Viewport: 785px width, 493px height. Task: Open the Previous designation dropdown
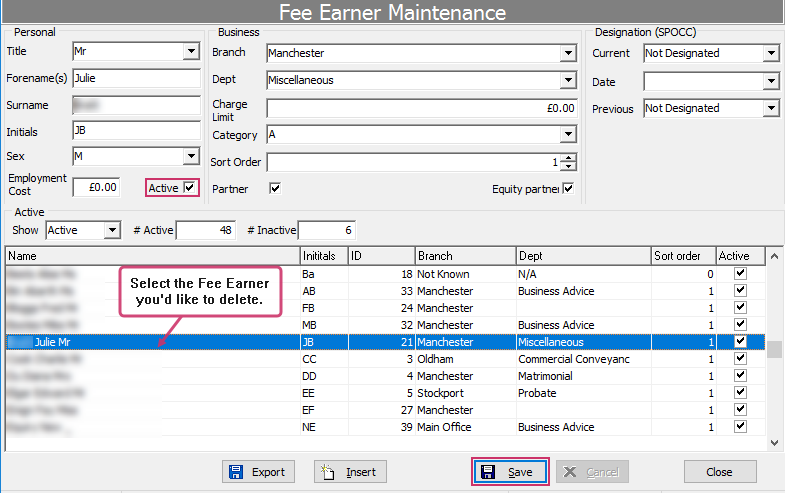[x=771, y=108]
